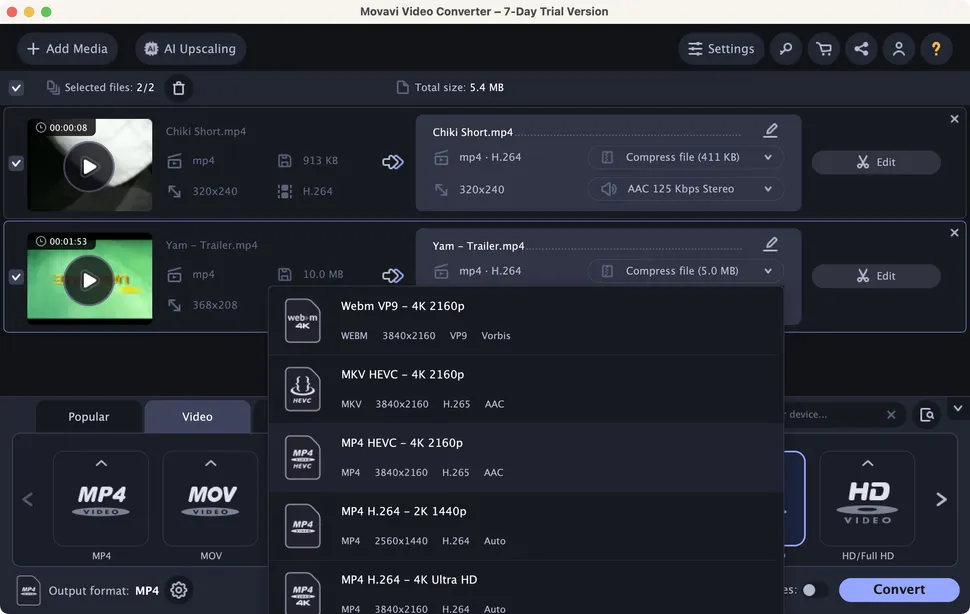Open the shopping cart icon
This screenshot has width=970, height=614.
[823, 48]
